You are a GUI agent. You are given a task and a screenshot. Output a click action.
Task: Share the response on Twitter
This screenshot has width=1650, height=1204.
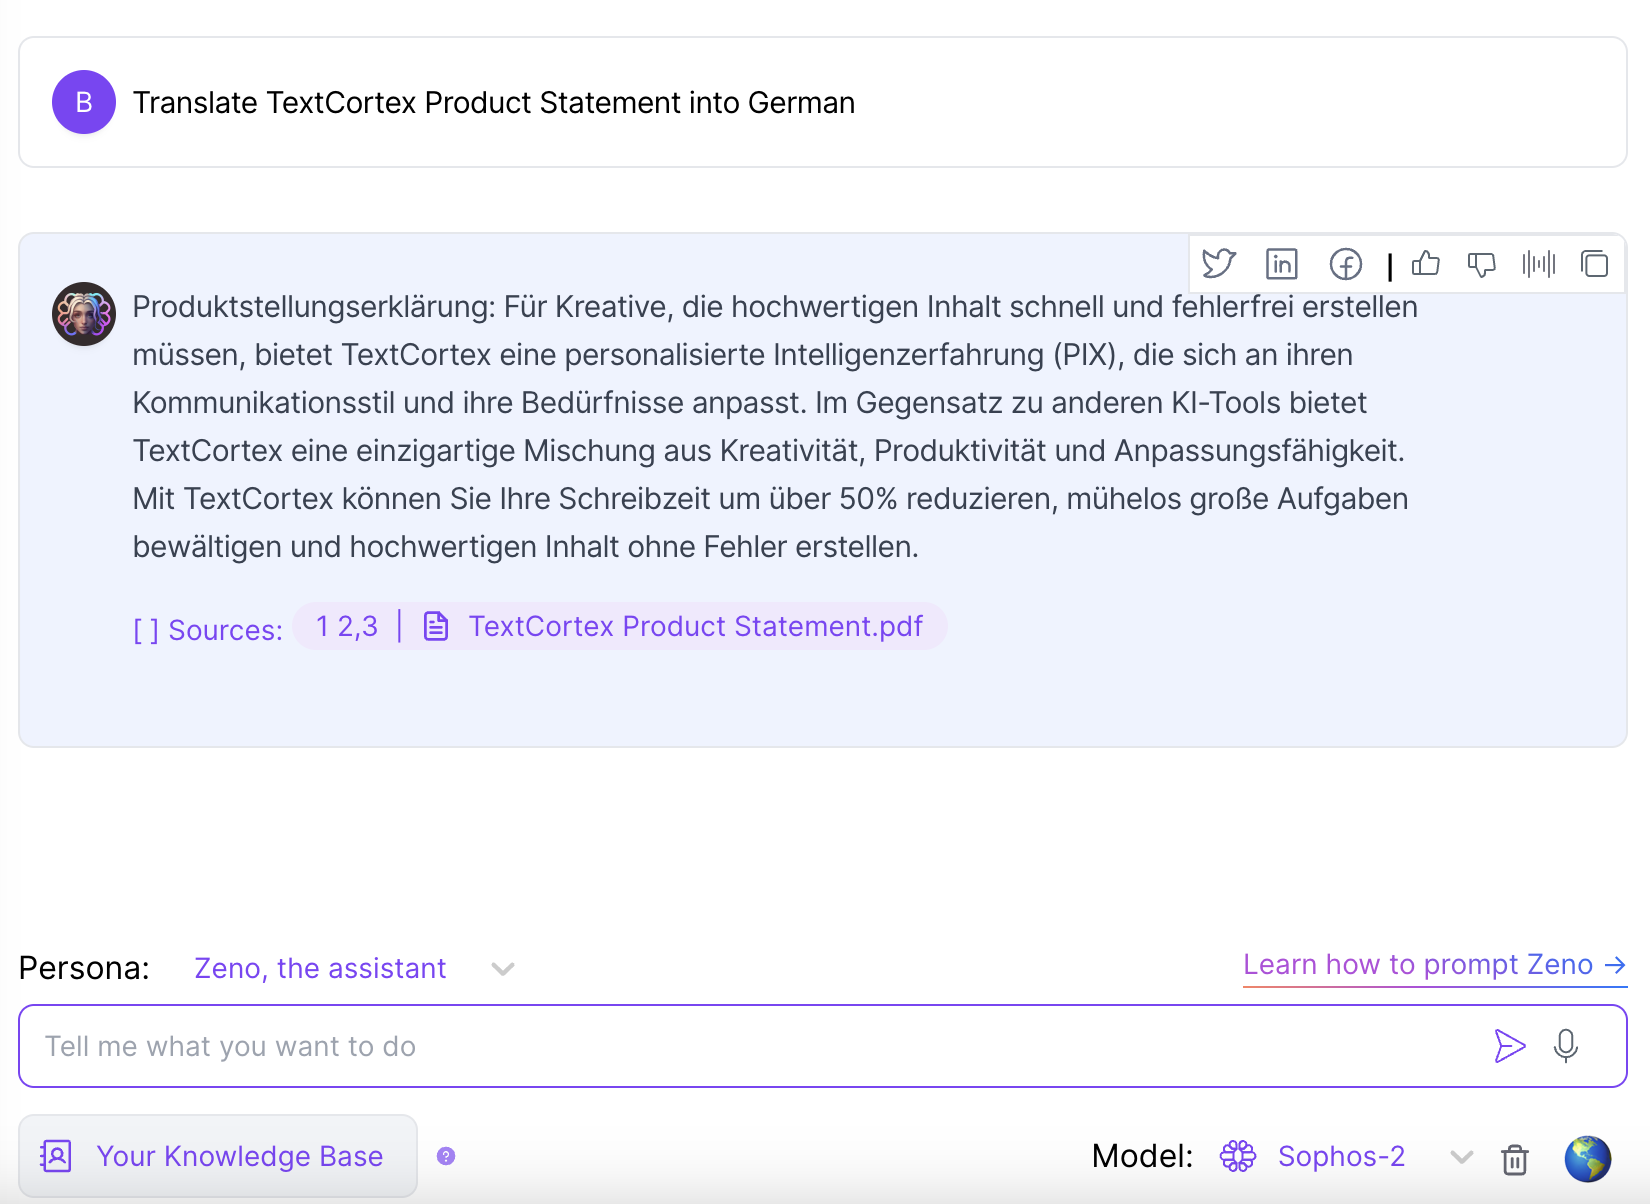click(1219, 264)
